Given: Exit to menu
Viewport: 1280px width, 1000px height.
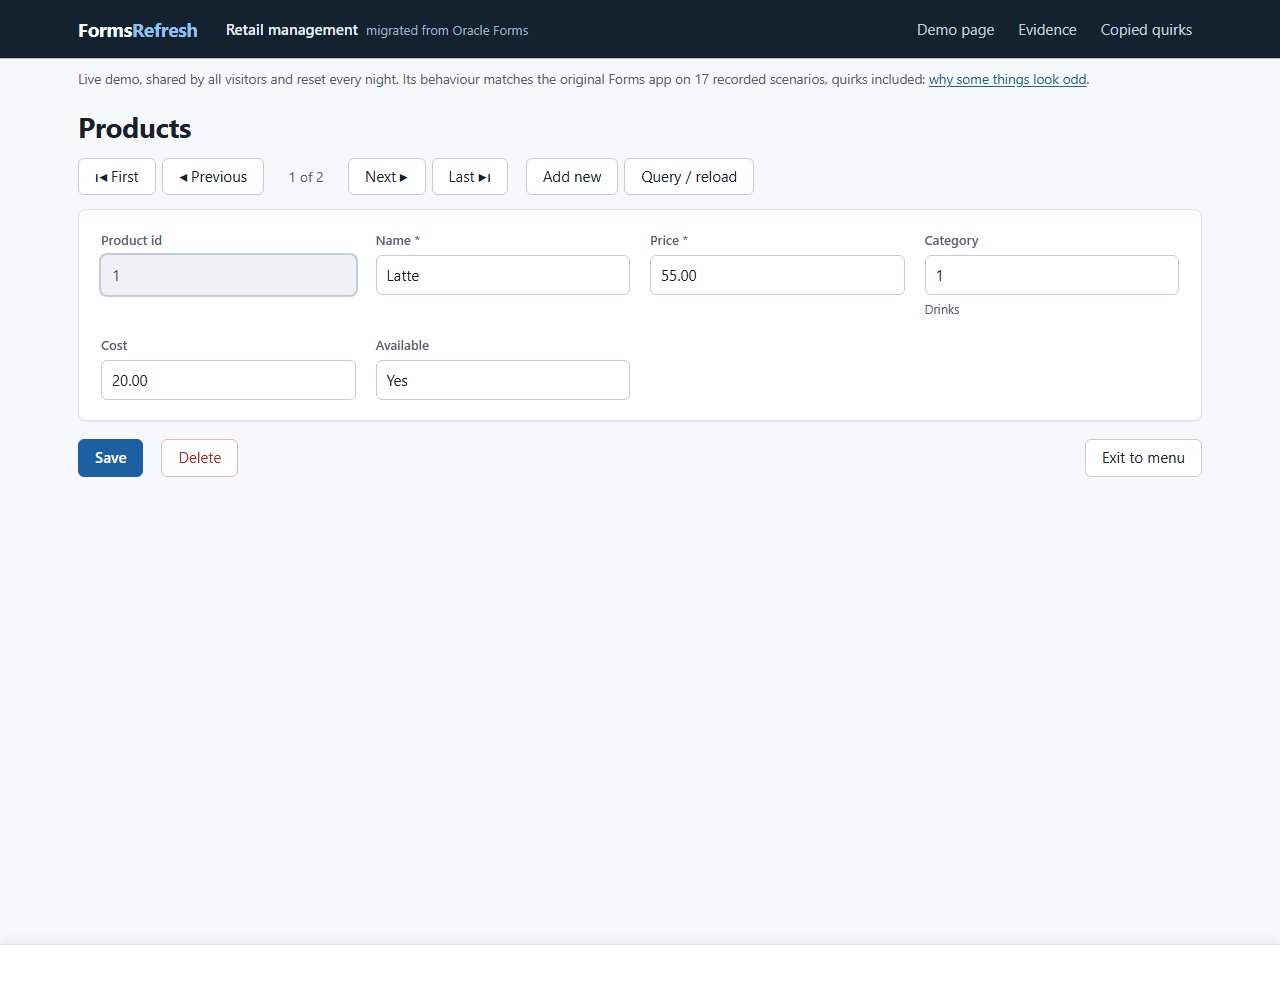Looking at the screenshot, I should point(1143,458).
